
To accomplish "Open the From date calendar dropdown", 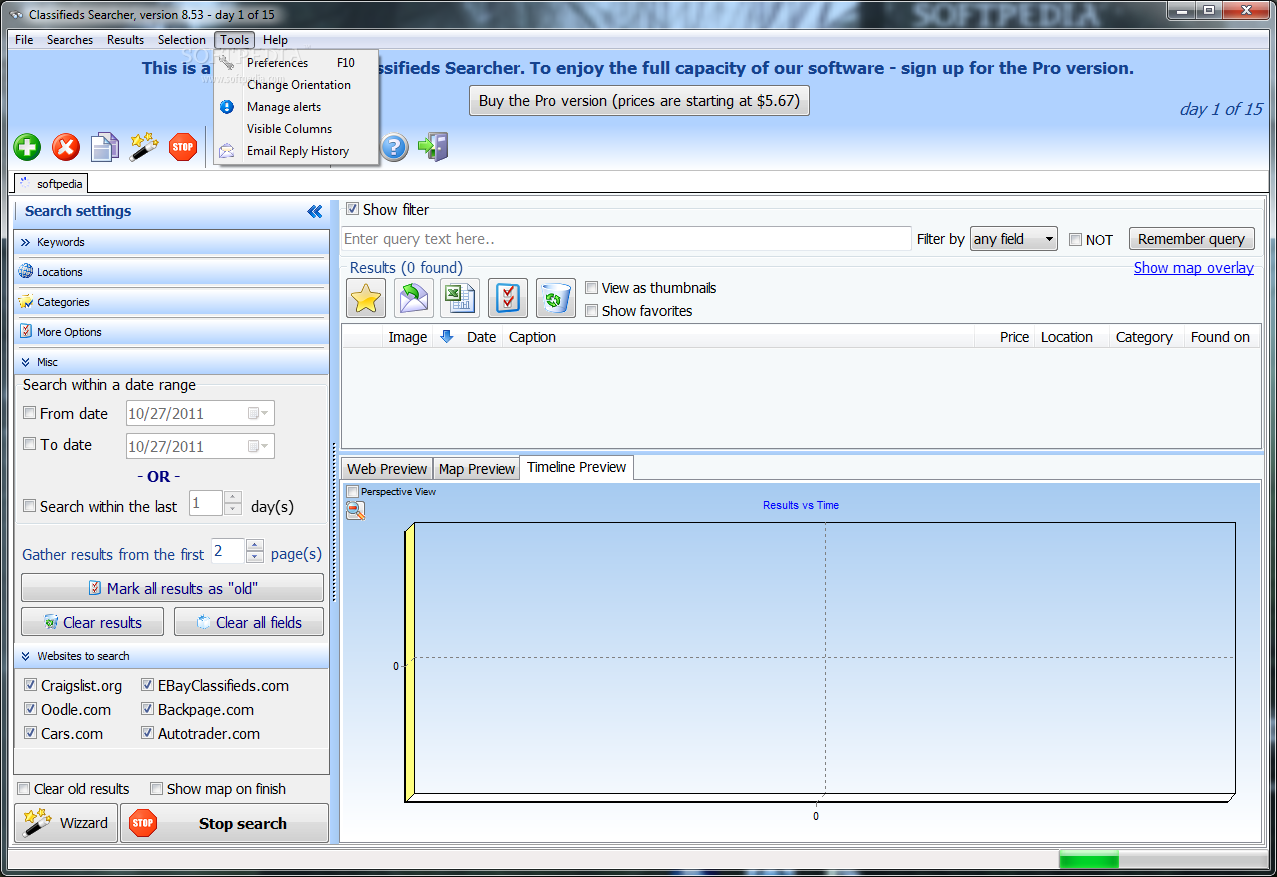I will coord(258,413).
